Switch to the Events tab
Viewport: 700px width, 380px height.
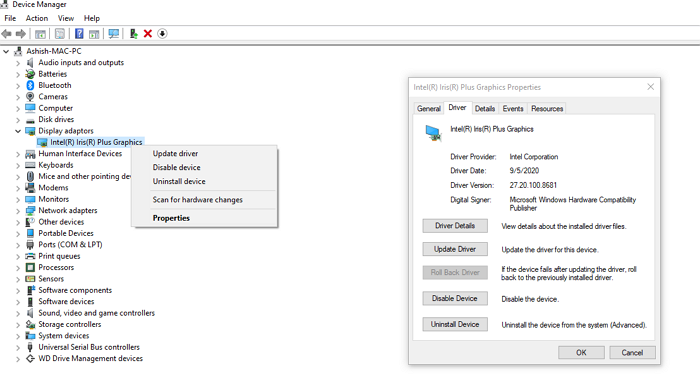(x=512, y=109)
